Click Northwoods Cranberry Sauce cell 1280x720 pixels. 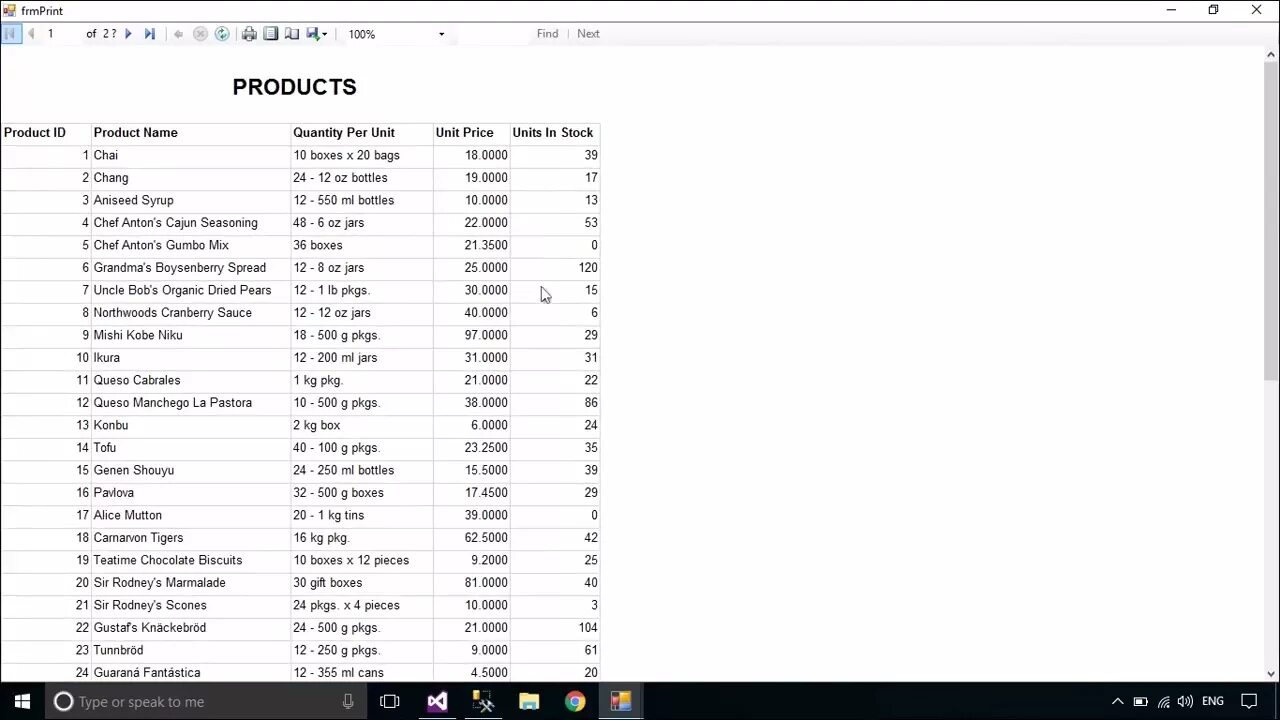click(x=190, y=313)
